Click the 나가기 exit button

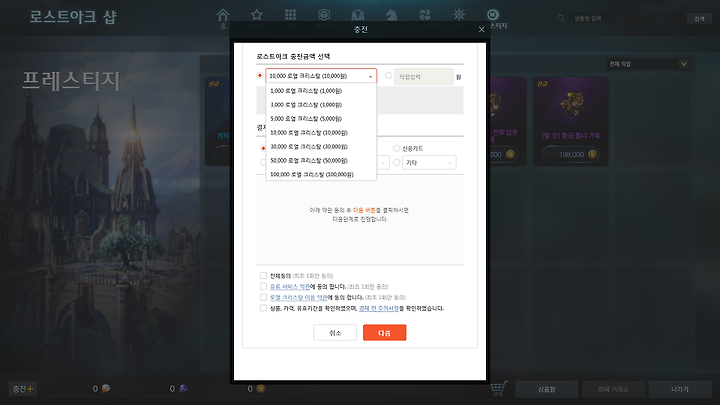[x=680, y=389]
